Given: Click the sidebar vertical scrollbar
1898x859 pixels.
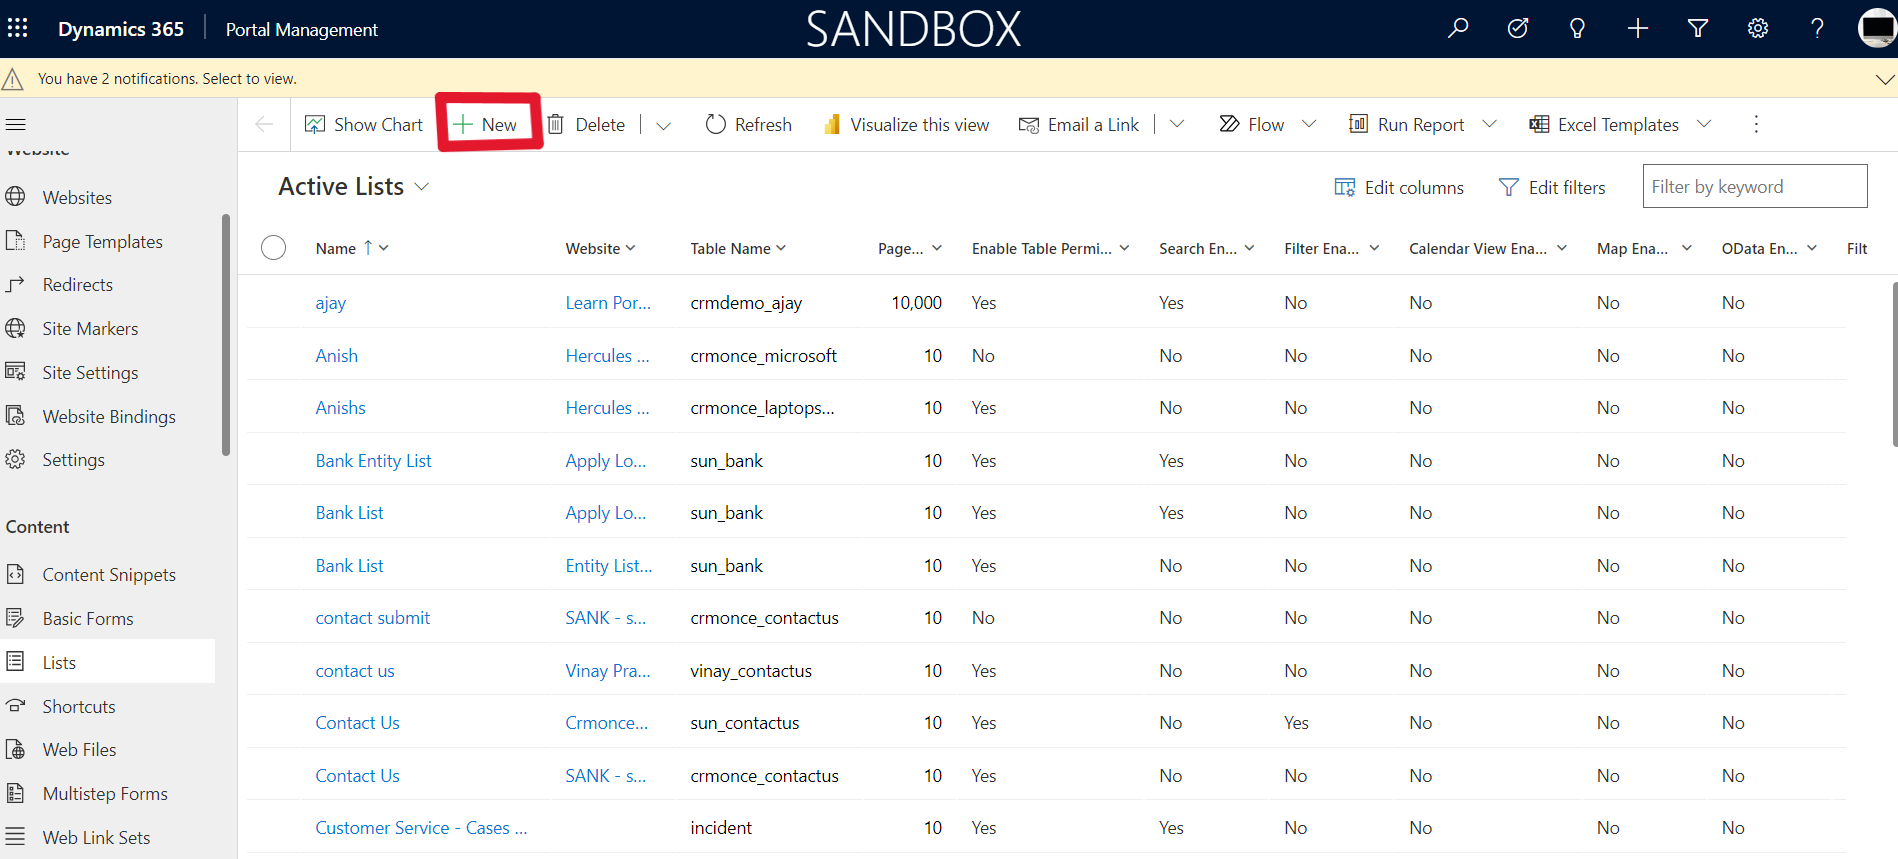Looking at the screenshot, I should [226, 335].
